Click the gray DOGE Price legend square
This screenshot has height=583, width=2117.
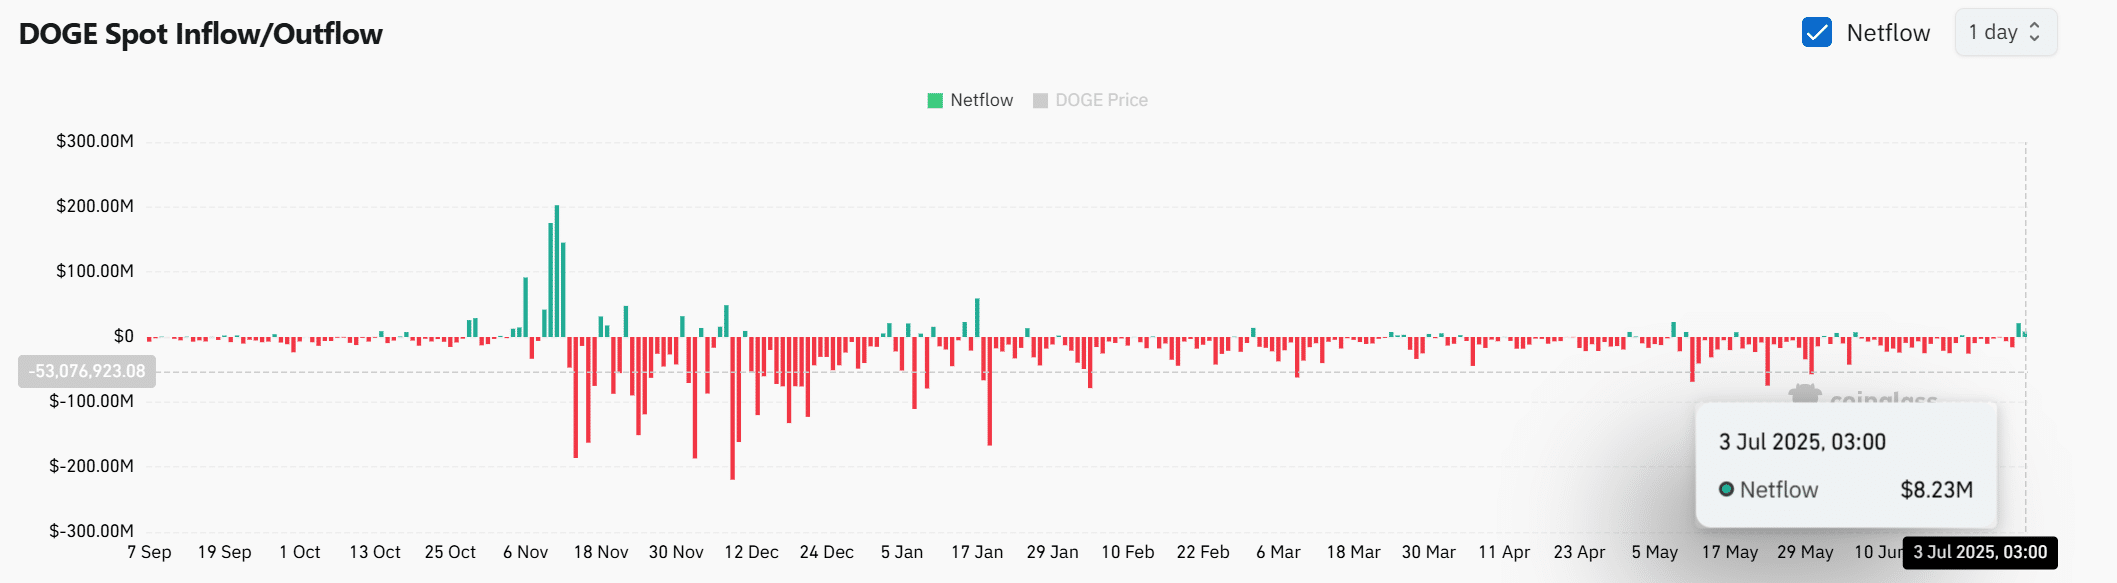tap(1040, 100)
